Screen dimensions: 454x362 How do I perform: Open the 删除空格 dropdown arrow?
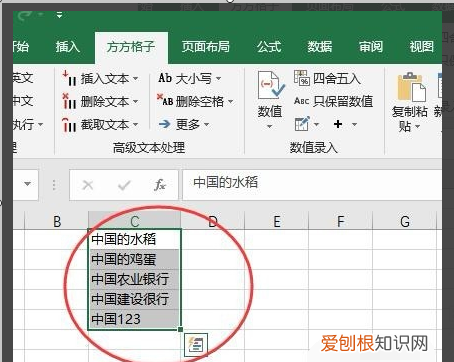point(230,101)
